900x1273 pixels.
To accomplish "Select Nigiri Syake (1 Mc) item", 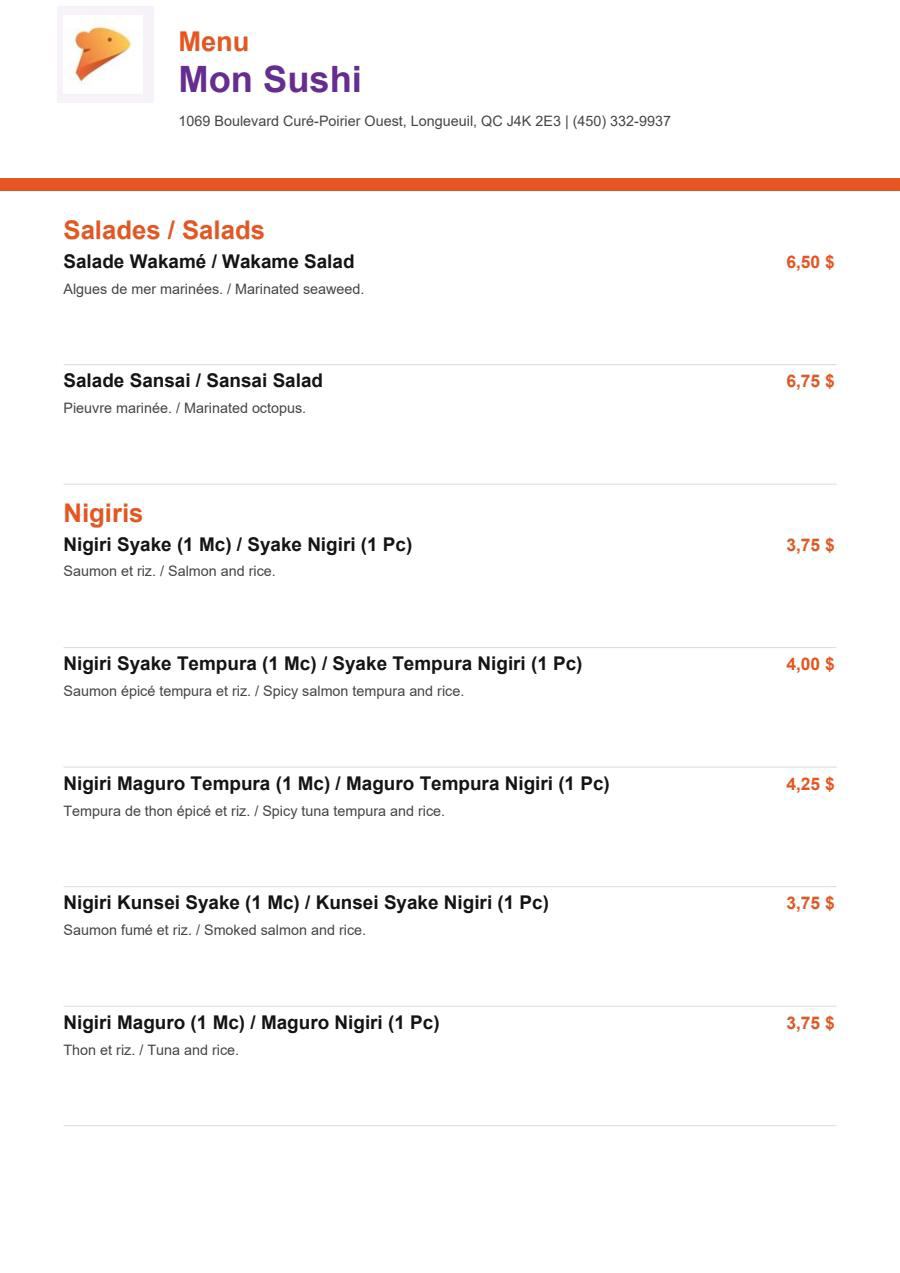I will pyautogui.click(x=238, y=545).
